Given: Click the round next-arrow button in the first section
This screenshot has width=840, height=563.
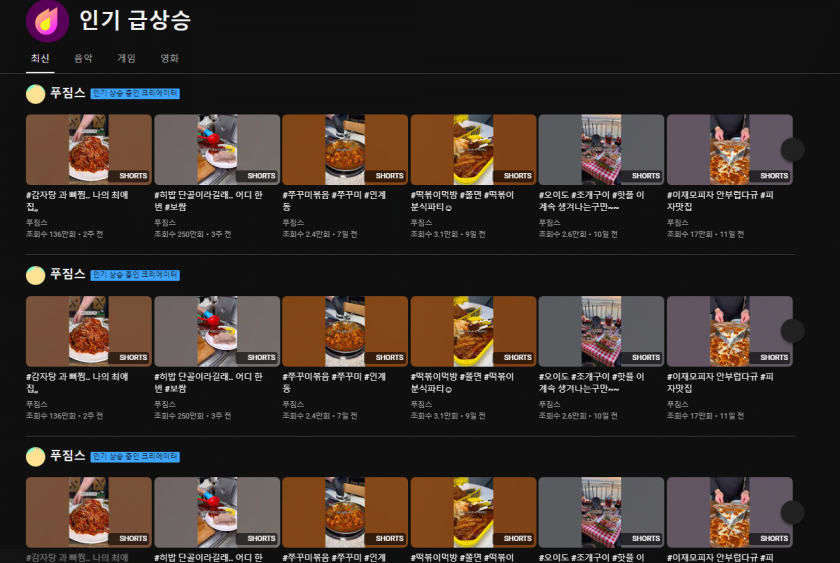Looking at the screenshot, I should click(792, 149).
